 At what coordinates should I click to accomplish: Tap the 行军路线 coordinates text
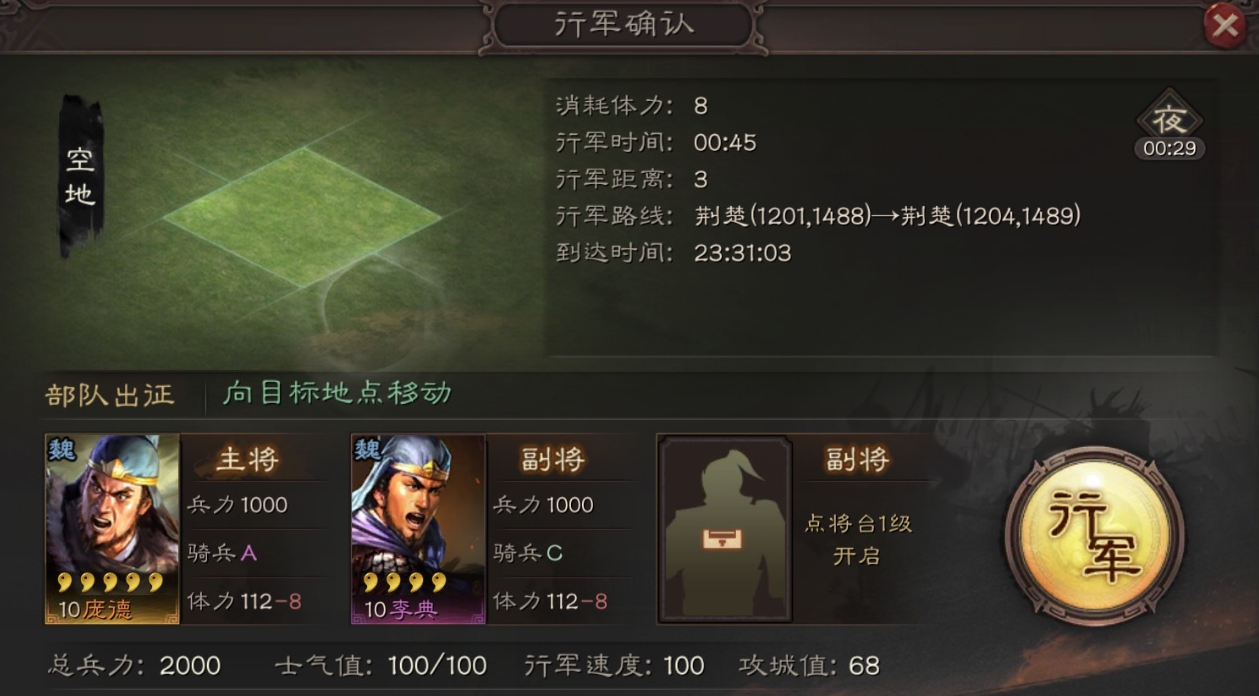(x=887, y=216)
